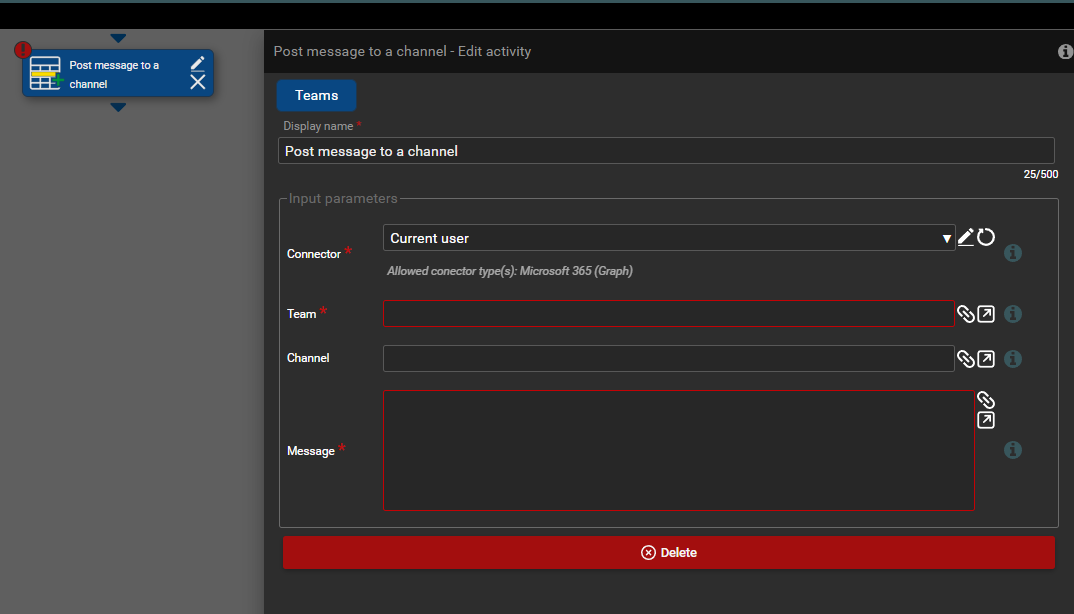The width and height of the screenshot is (1074, 614).
Task: Refresh the Connector list
Action: point(986,237)
